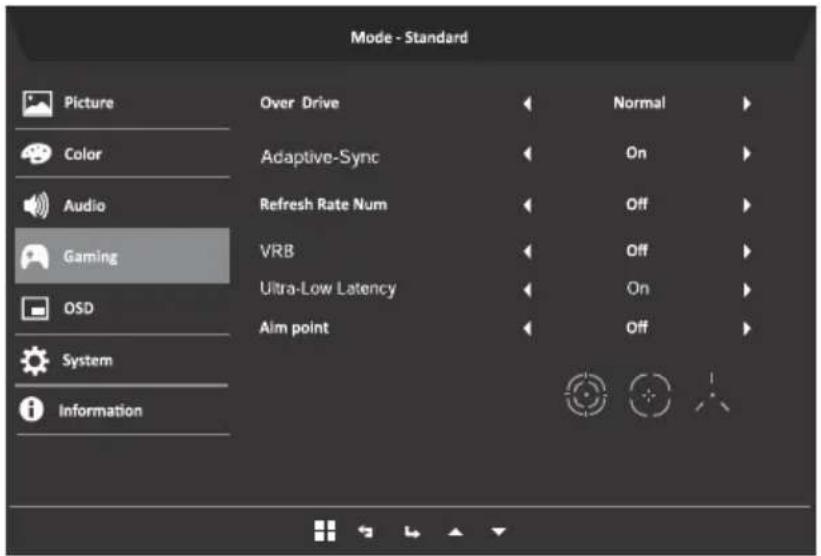Click the Gaming controller icon
This screenshot has height=556, width=821.
coord(35,257)
